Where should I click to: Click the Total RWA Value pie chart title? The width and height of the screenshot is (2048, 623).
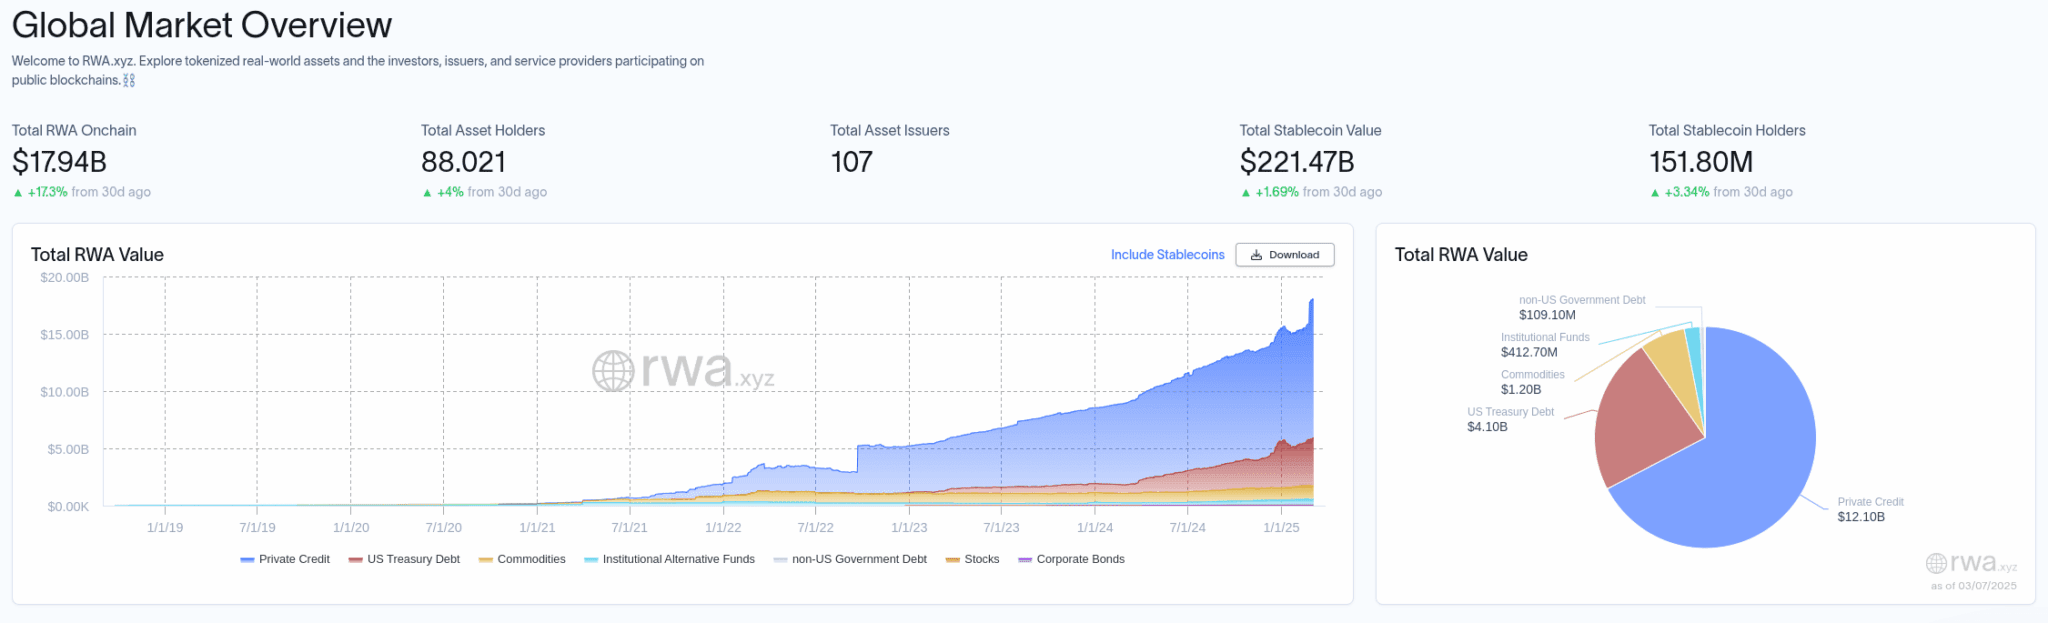pyautogui.click(x=1461, y=255)
